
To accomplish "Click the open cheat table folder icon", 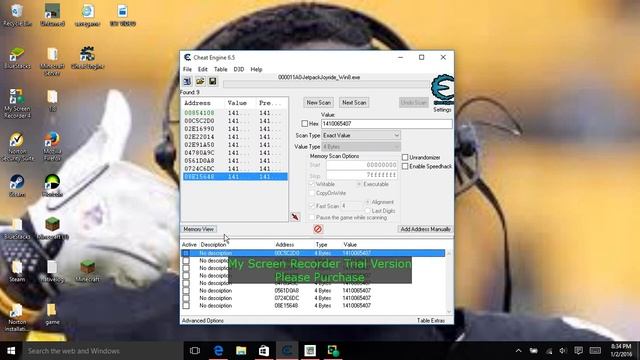I will coord(200,81).
